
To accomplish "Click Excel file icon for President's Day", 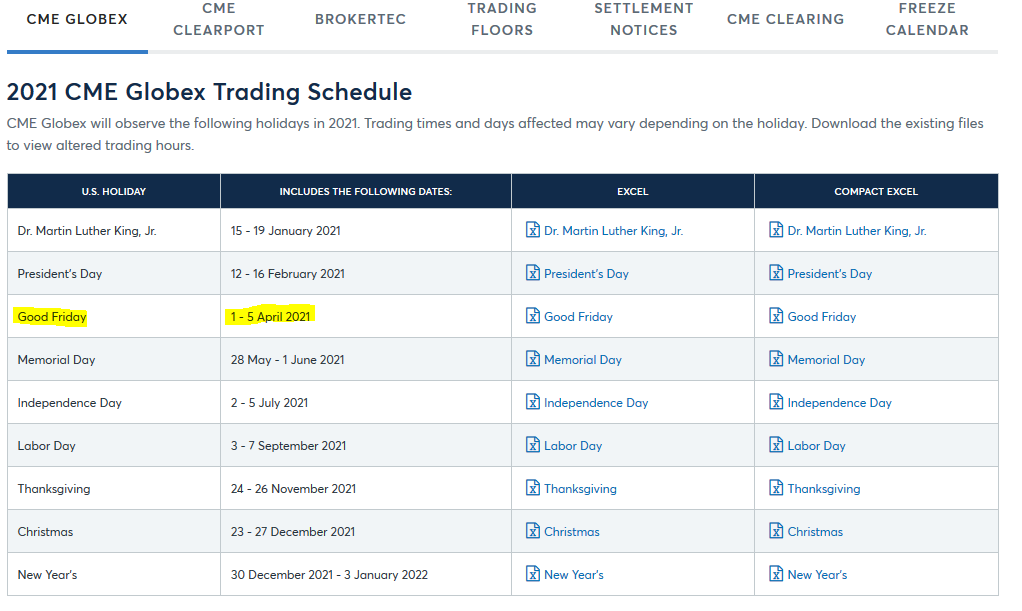I will click(533, 273).
